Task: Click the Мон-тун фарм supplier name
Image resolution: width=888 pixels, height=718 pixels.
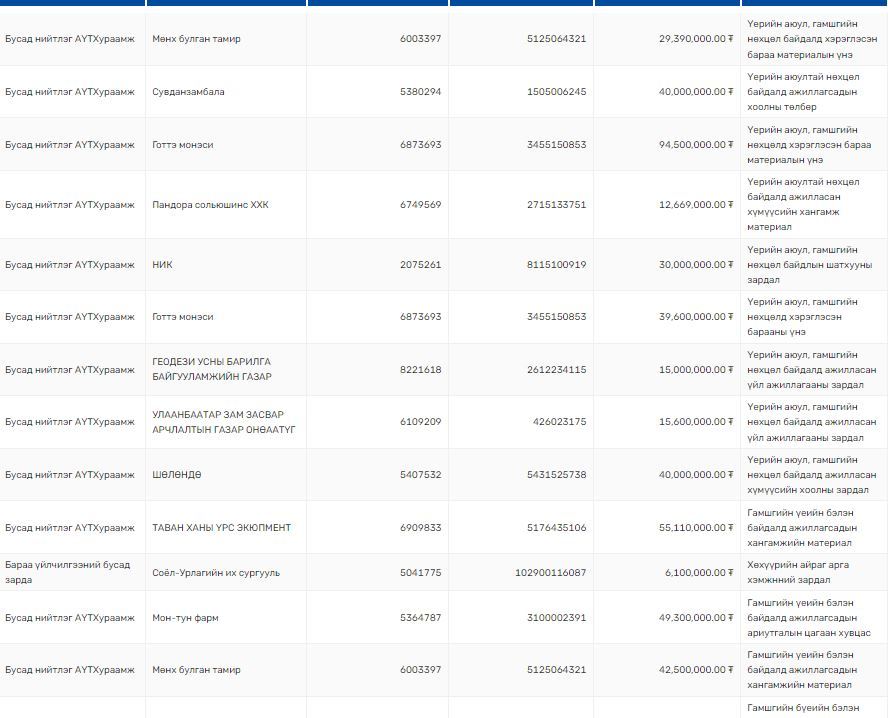Action: 185,618
